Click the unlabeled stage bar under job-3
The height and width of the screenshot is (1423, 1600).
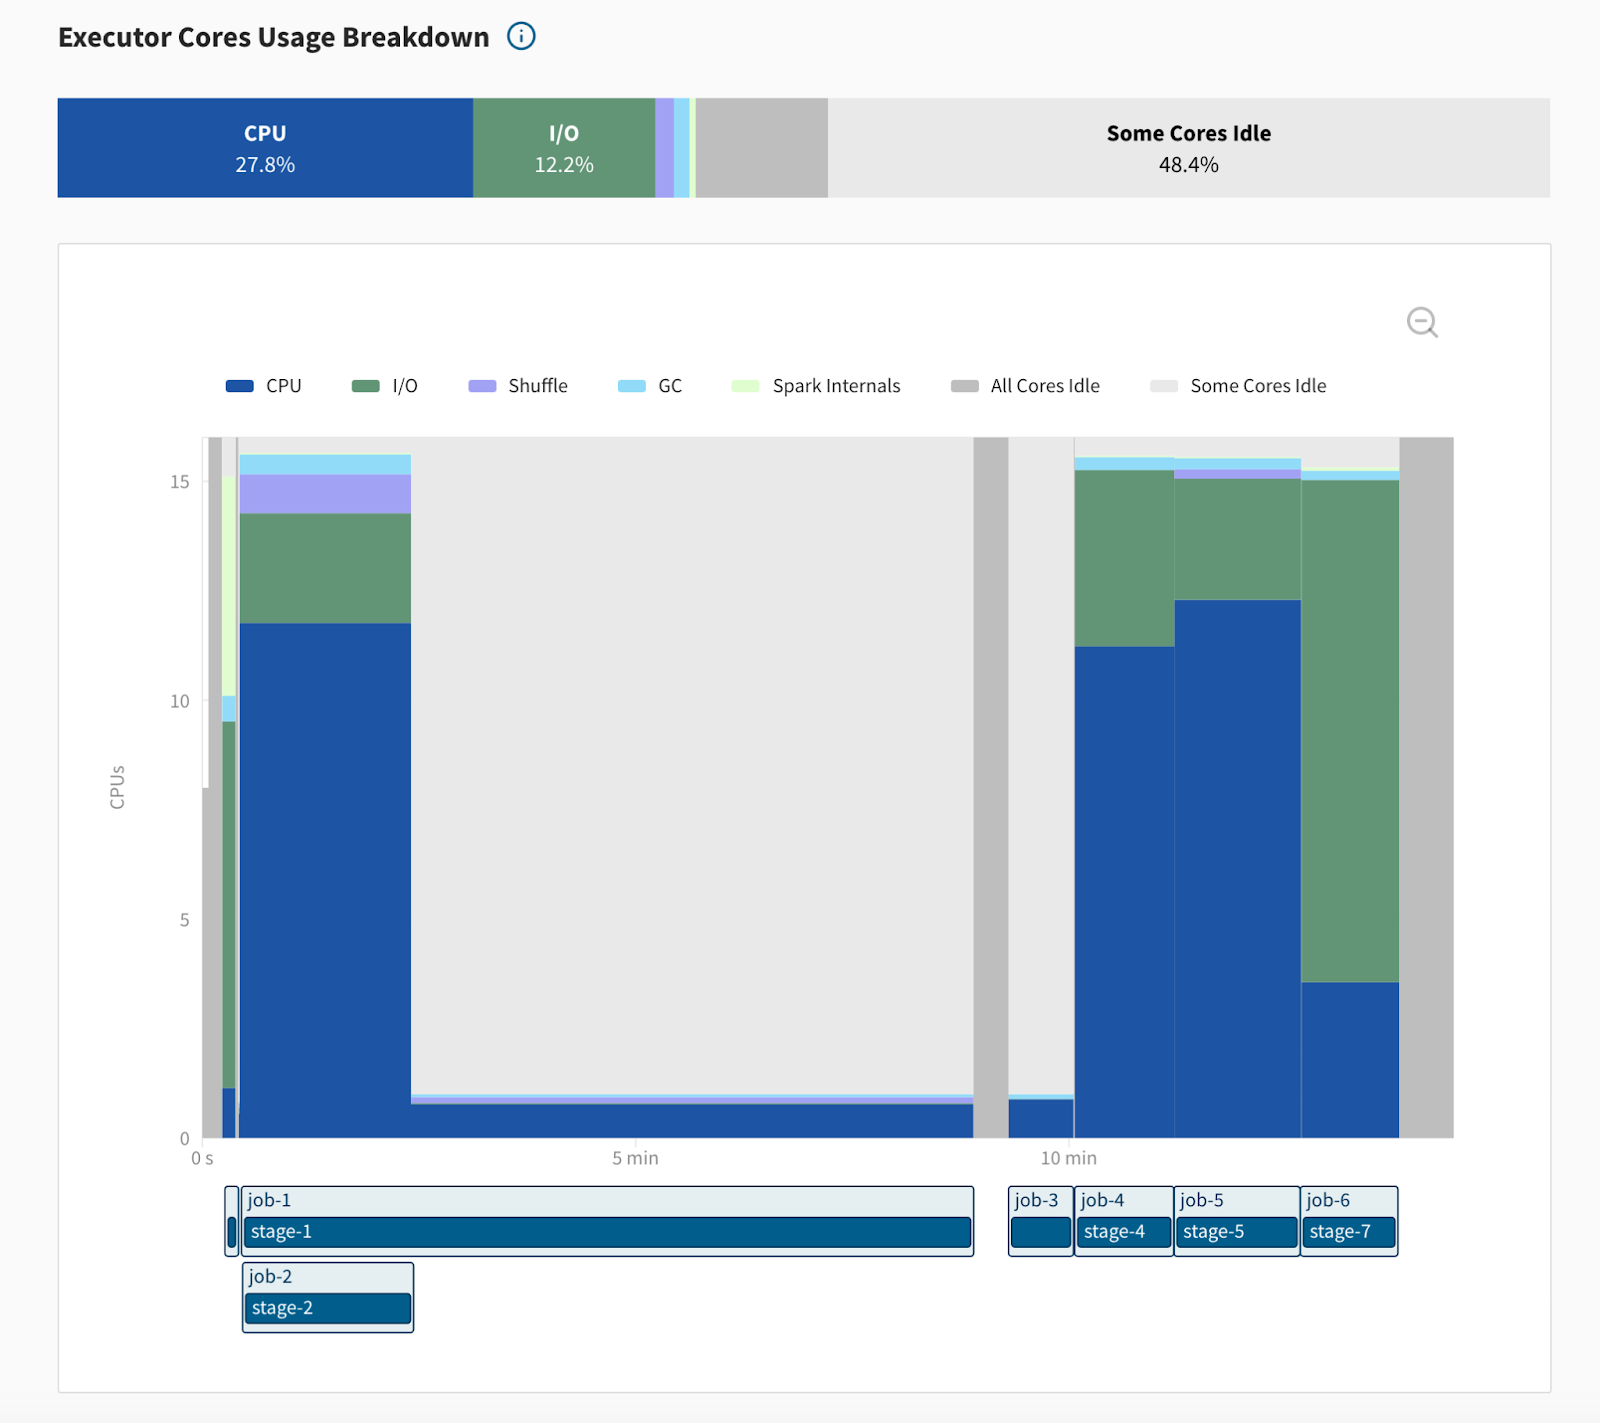tap(1041, 1232)
